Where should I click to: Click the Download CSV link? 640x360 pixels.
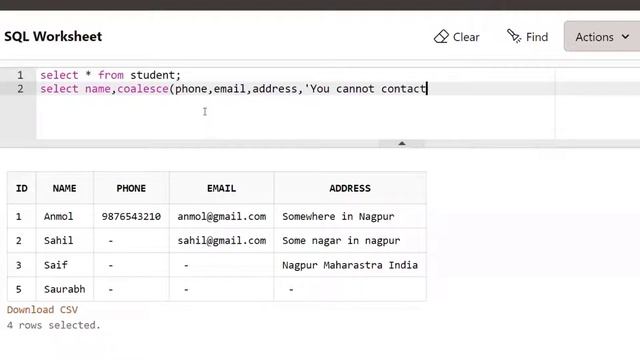42,310
